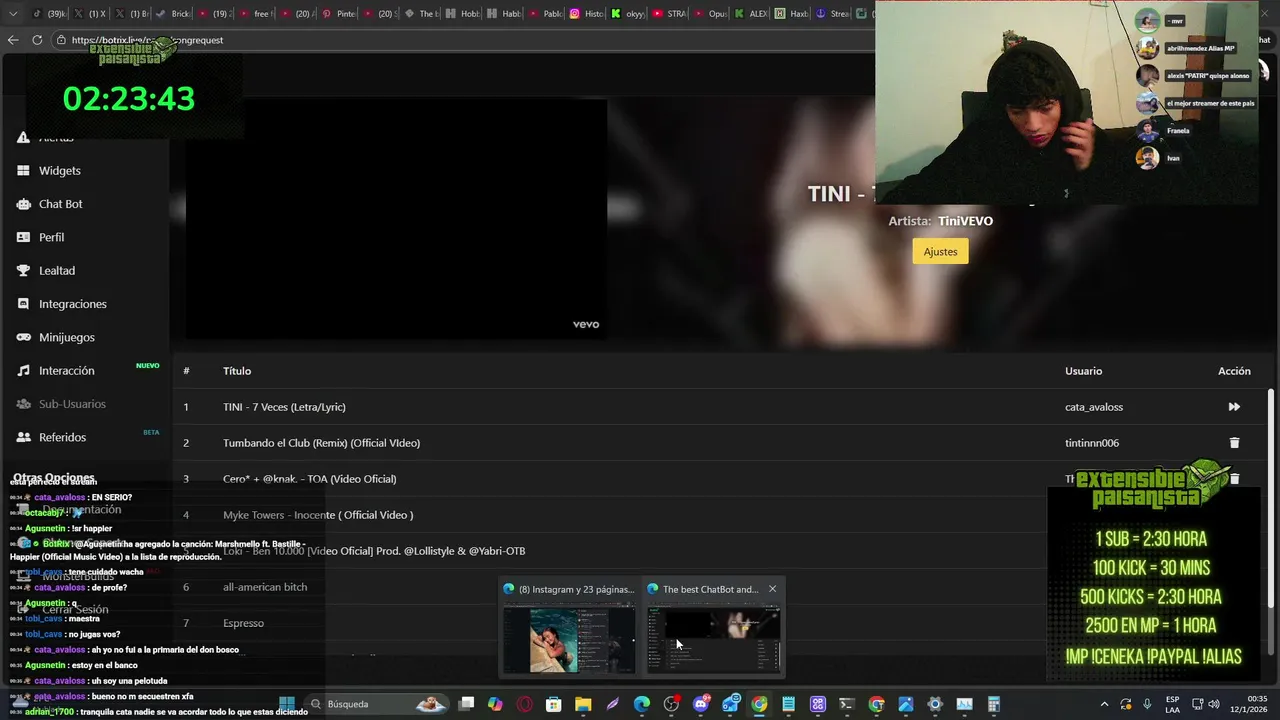Open Microsoft Edge from taskbar
Screen dimensions: 1280x720
[642, 704]
